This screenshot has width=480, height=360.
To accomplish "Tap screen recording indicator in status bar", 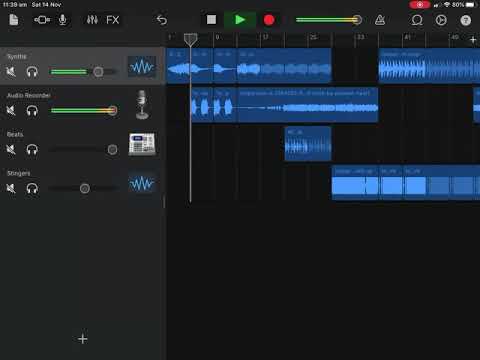I will click(x=420, y=5).
